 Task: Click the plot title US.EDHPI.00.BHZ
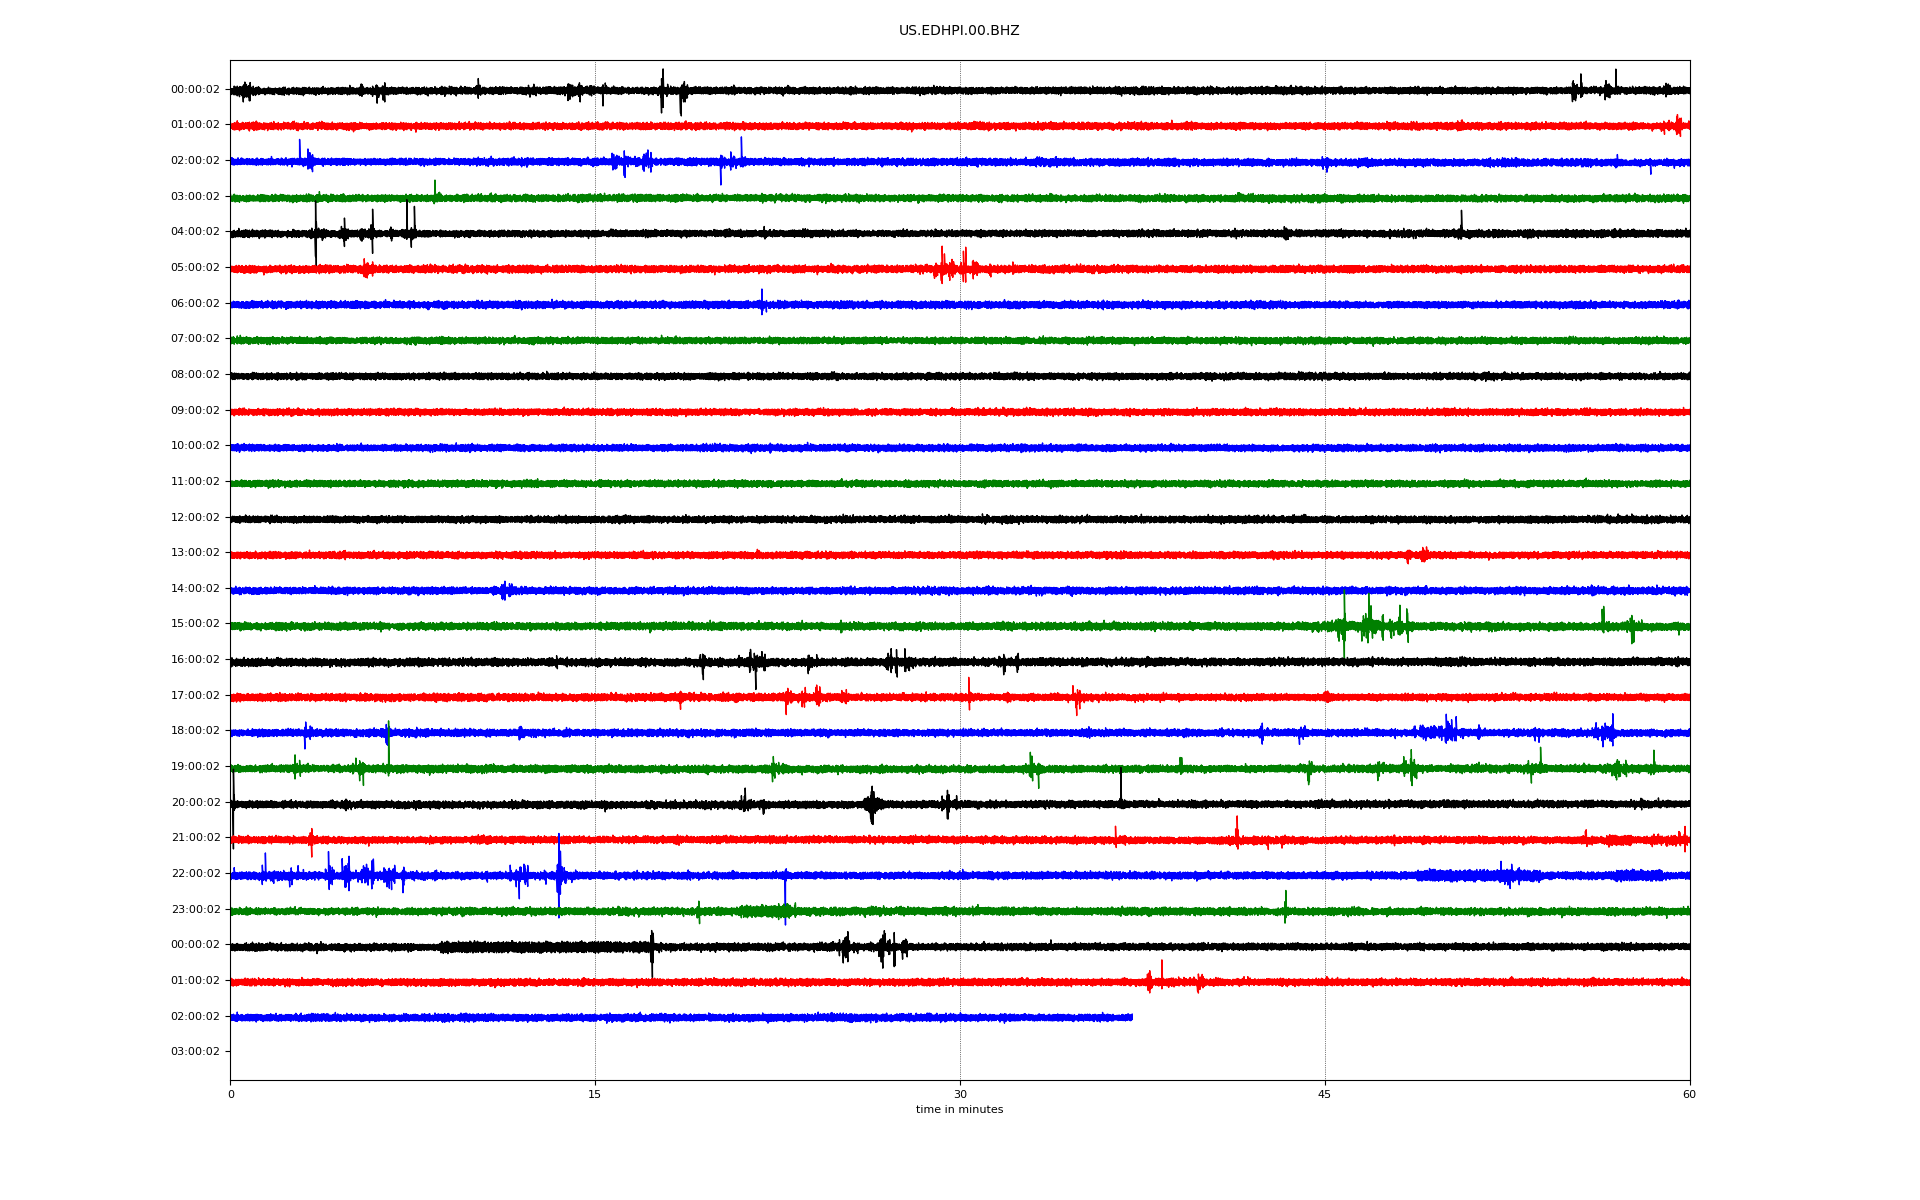pos(959,31)
